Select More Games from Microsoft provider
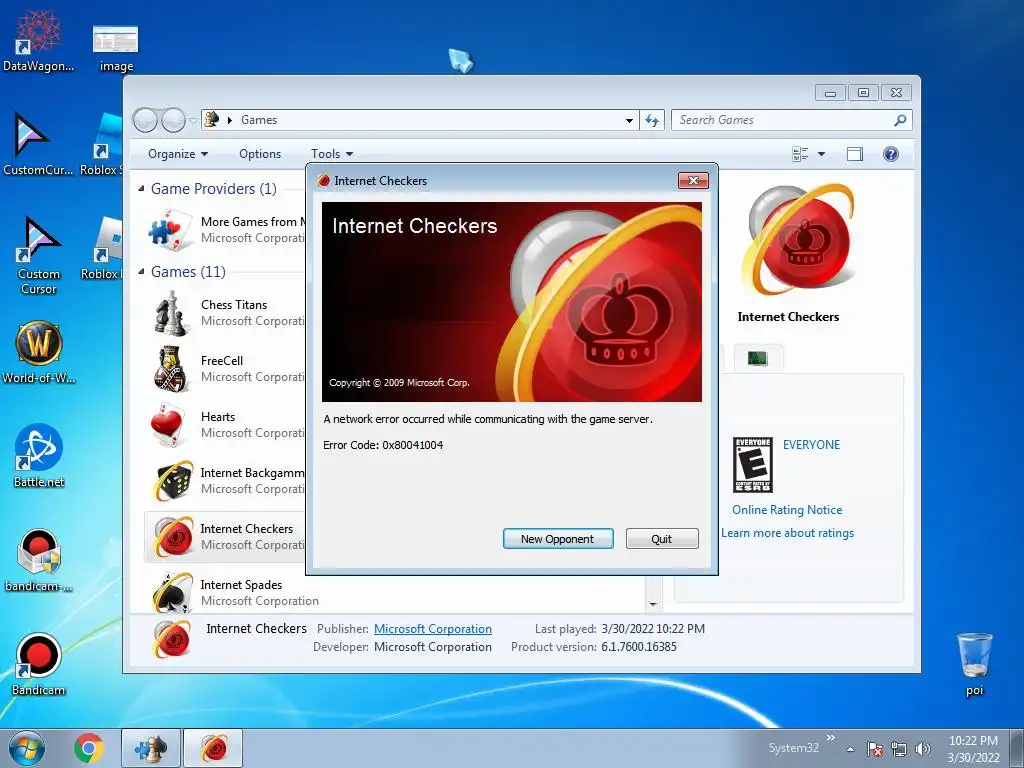This screenshot has width=1024, height=768. (225, 230)
